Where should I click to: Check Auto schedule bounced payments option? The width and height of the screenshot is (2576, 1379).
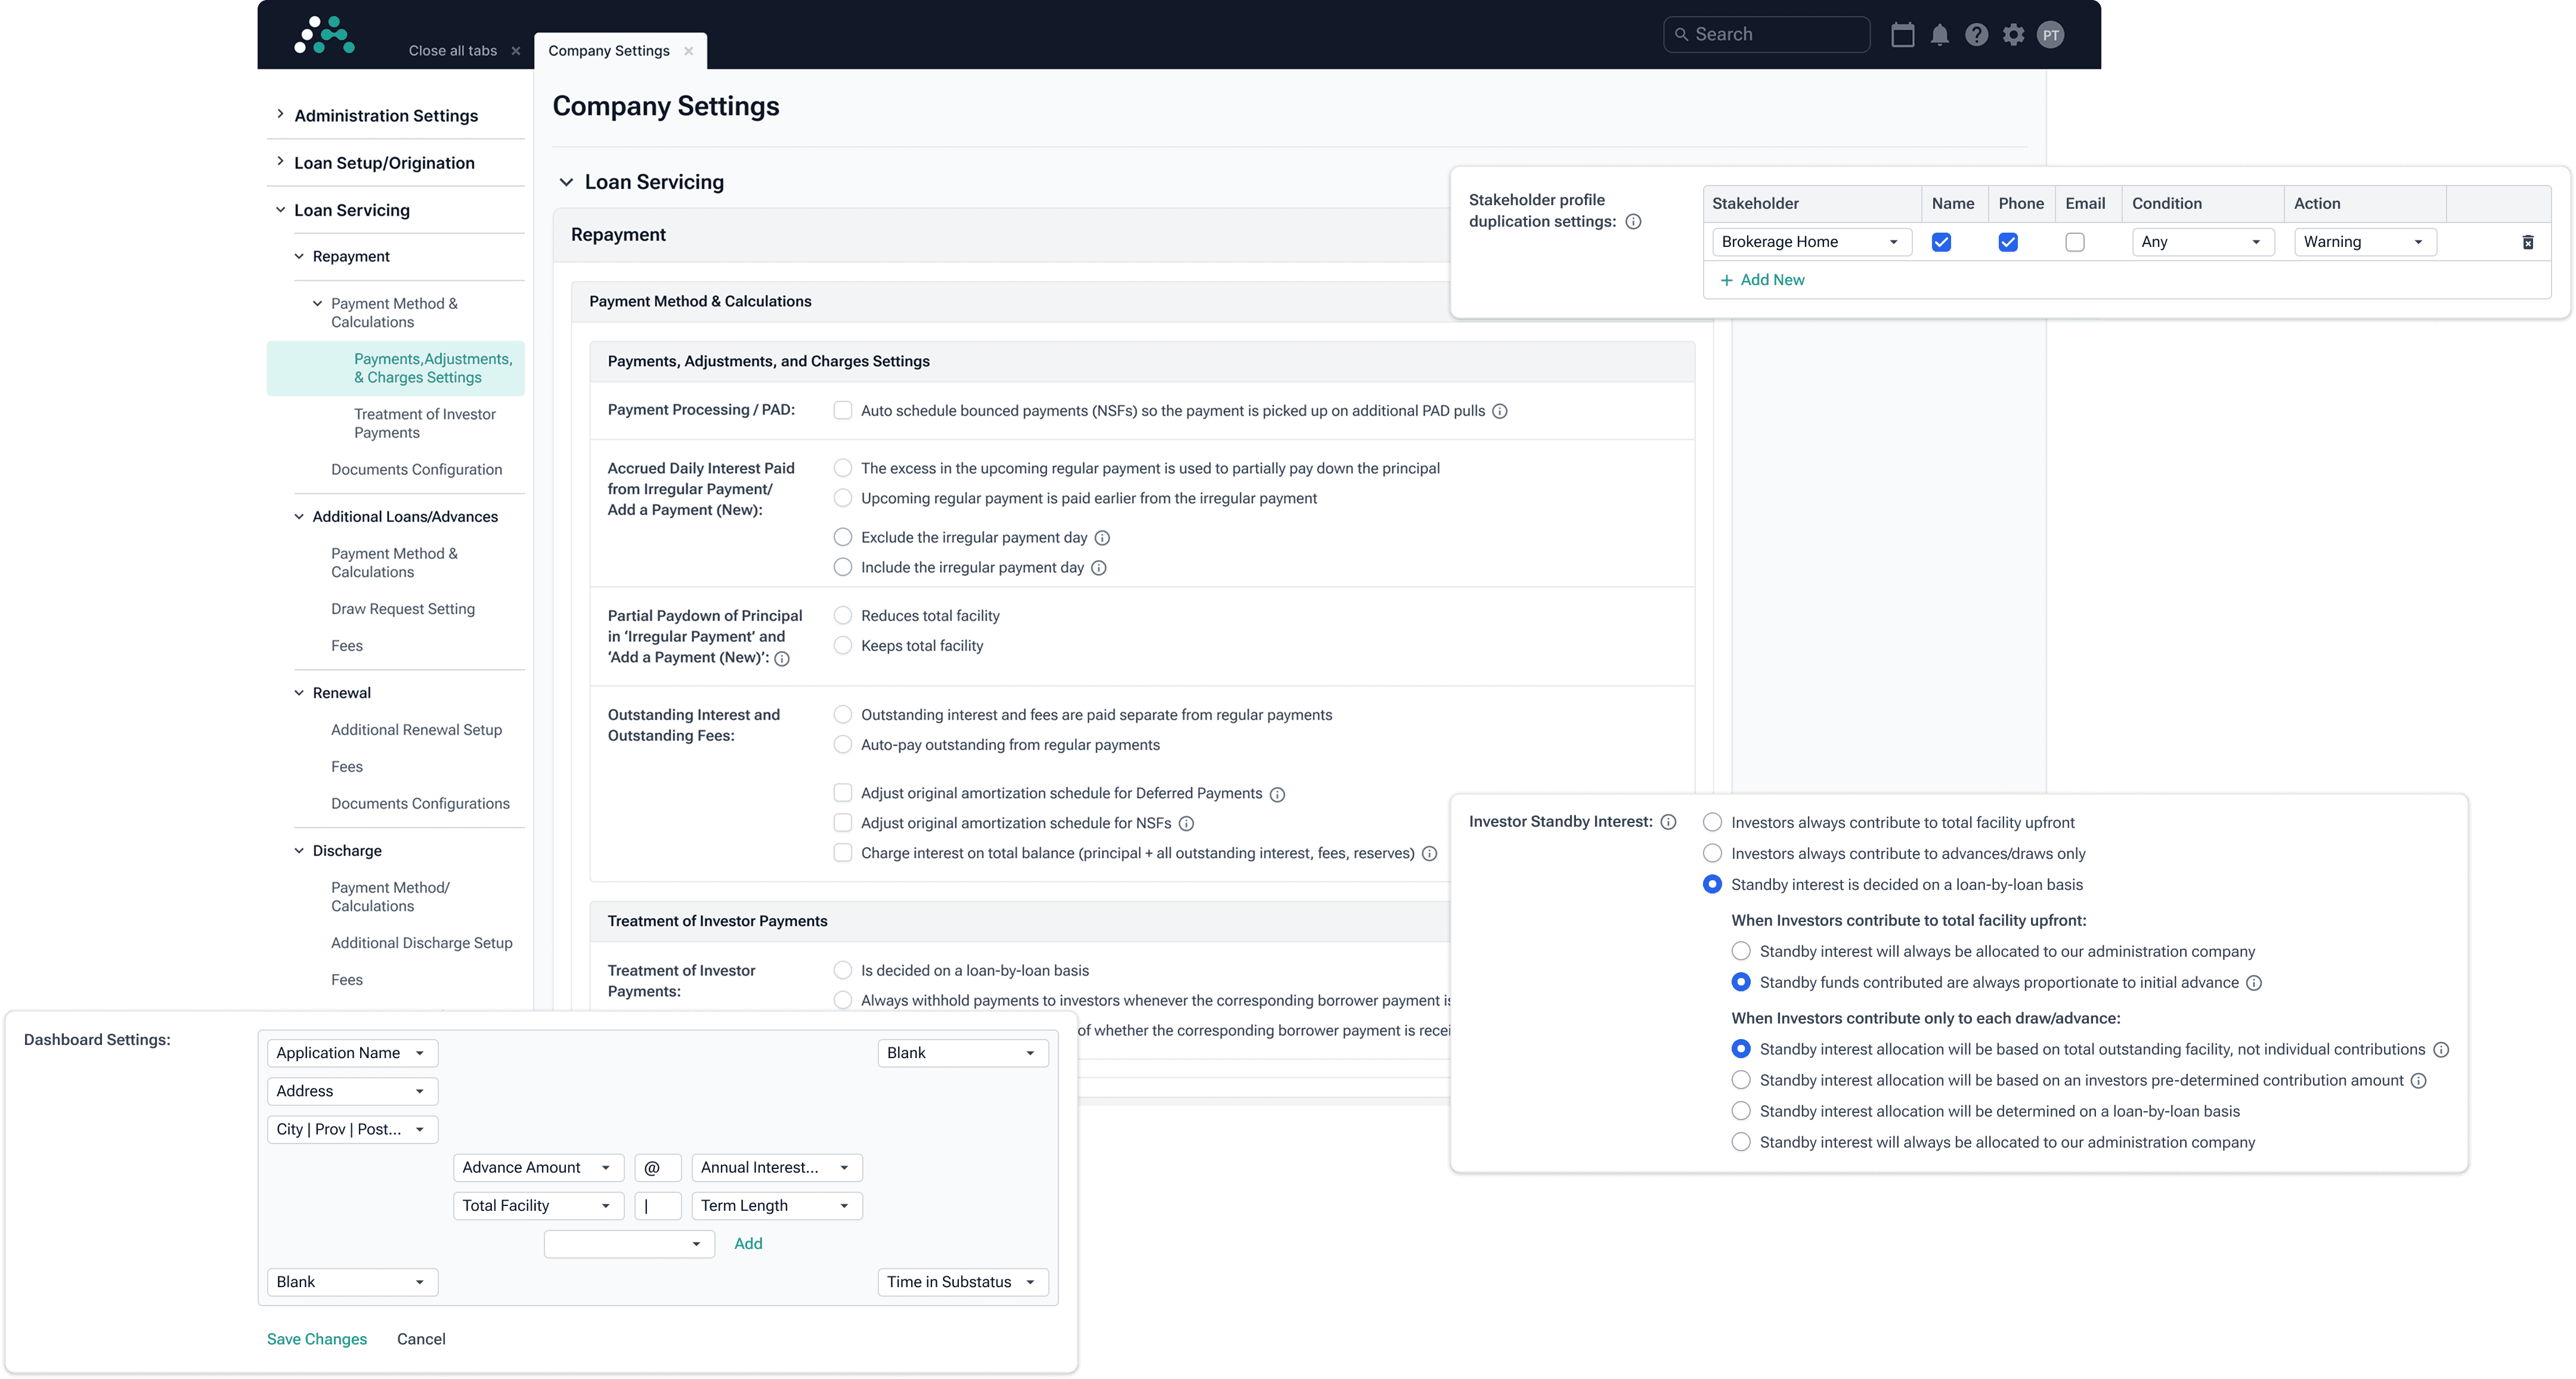843,411
